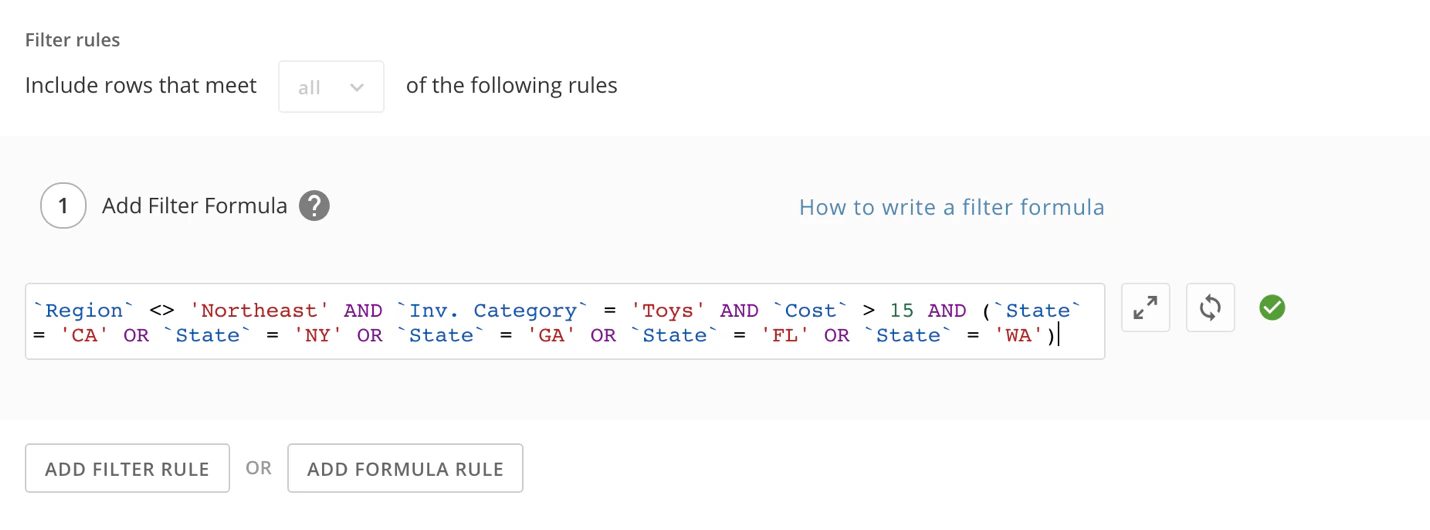Place cursor on 'GA' state value
The image size is (1430, 530).
[x=552, y=335]
